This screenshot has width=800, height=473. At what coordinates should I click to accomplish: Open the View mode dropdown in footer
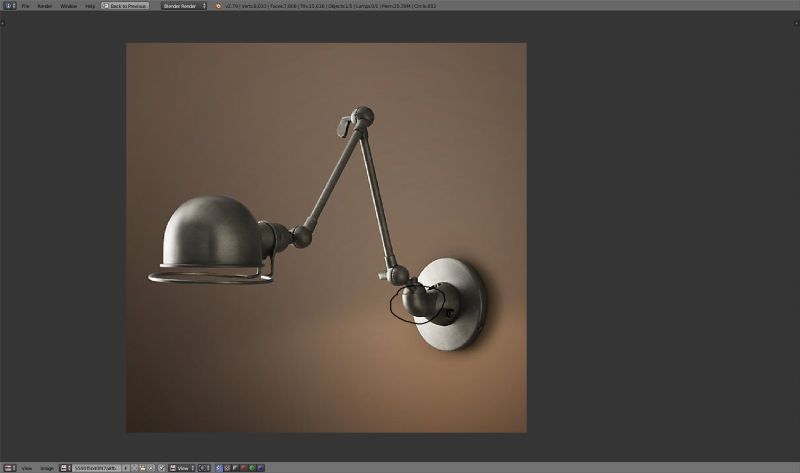pos(182,468)
